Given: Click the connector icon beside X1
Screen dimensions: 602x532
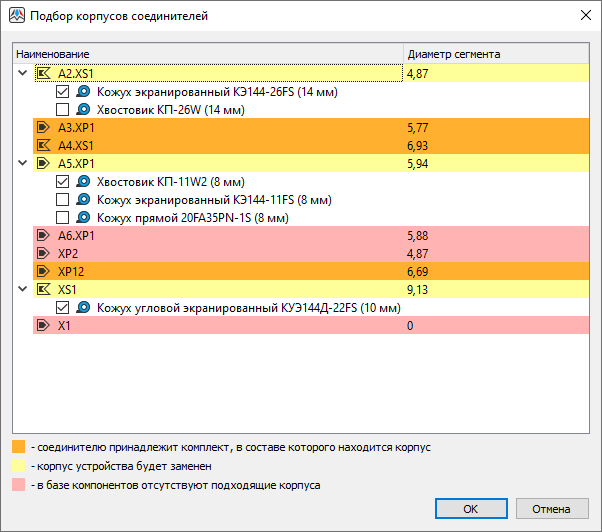Looking at the screenshot, I should pyautogui.click(x=43, y=325).
